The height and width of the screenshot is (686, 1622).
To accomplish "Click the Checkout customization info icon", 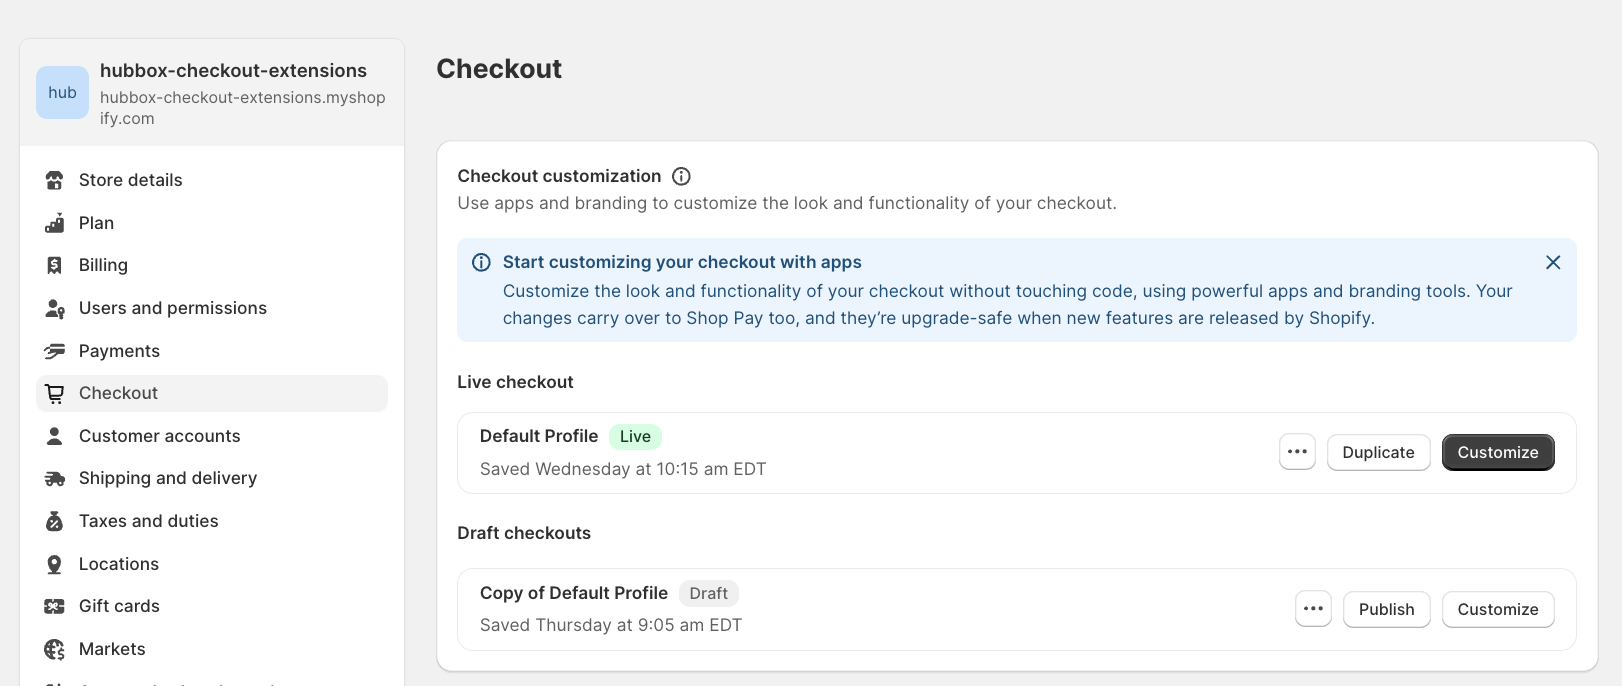I will tap(681, 176).
